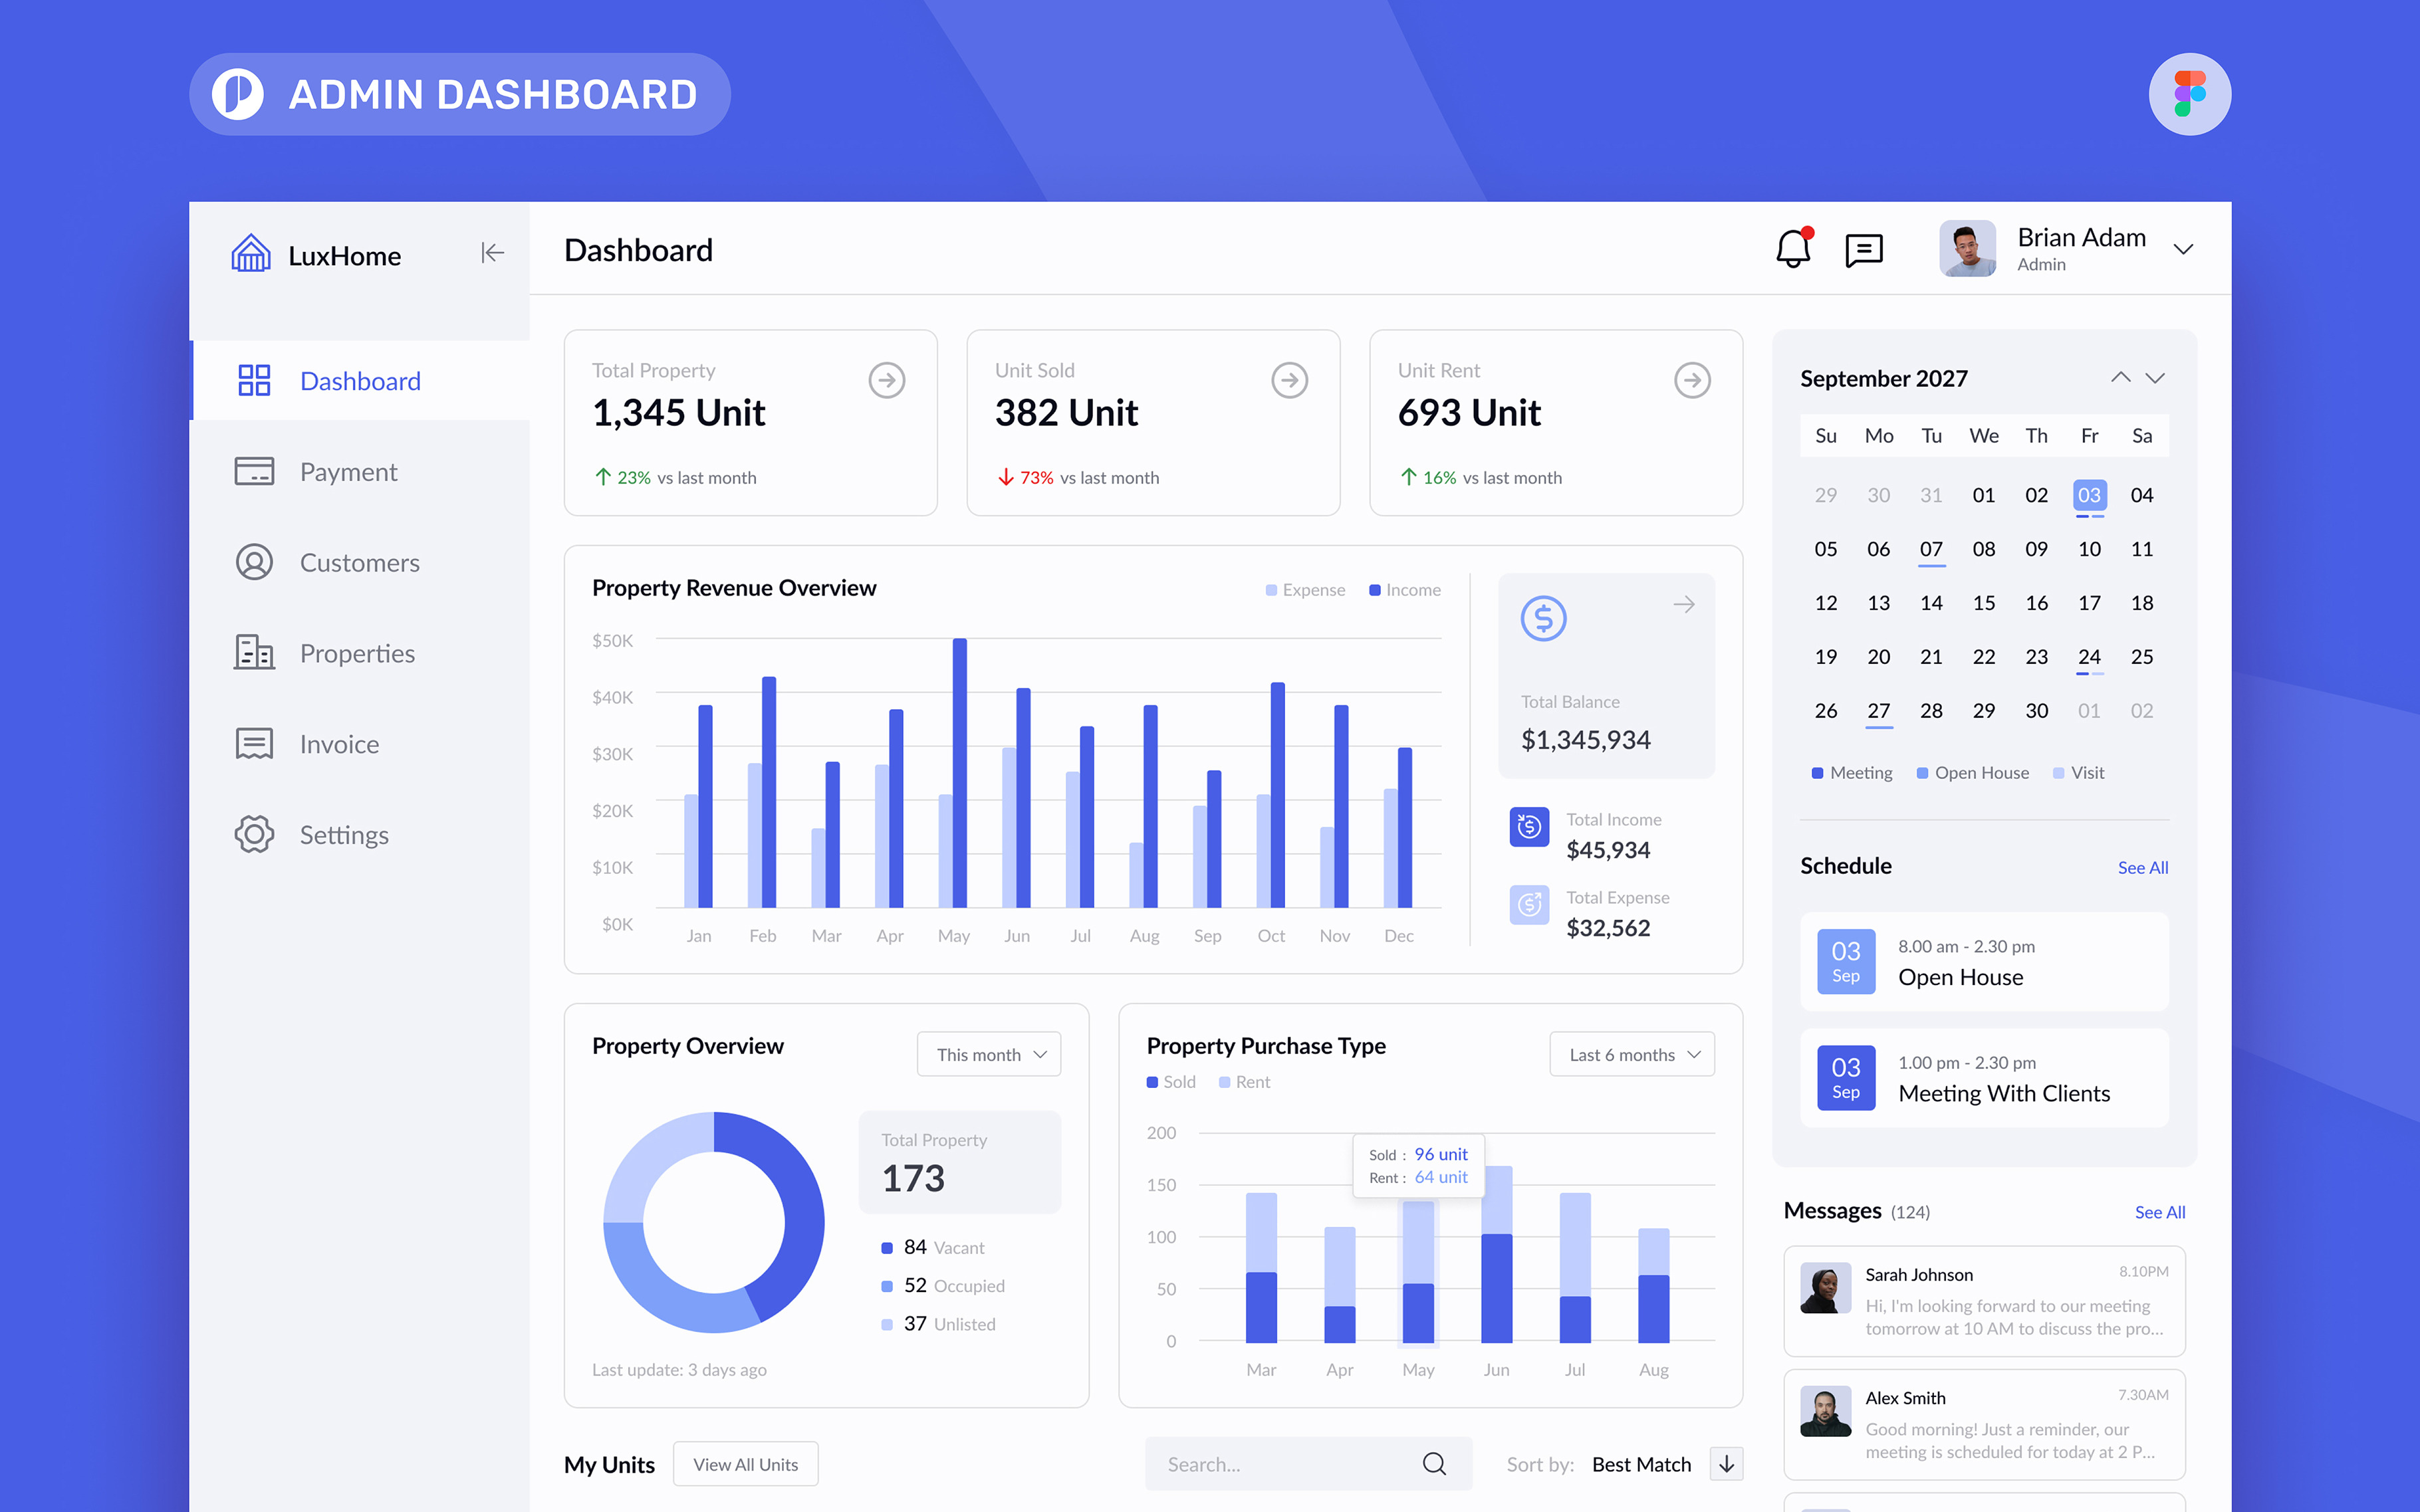
Task: Click the search magnifier icon
Action: coord(1434,1464)
